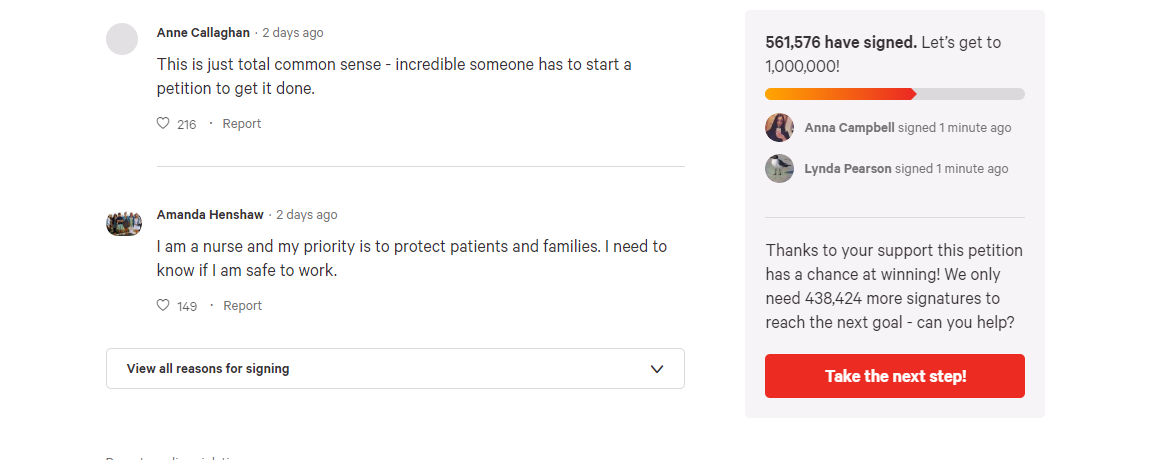This screenshot has width=1164, height=460.
Task: Click Amanda Henshaw's profile picture
Action: pyautogui.click(x=124, y=223)
